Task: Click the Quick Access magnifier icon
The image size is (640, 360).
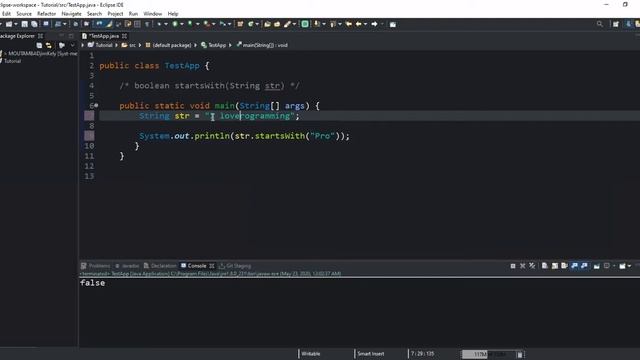Action: pyautogui.click(x=600, y=24)
